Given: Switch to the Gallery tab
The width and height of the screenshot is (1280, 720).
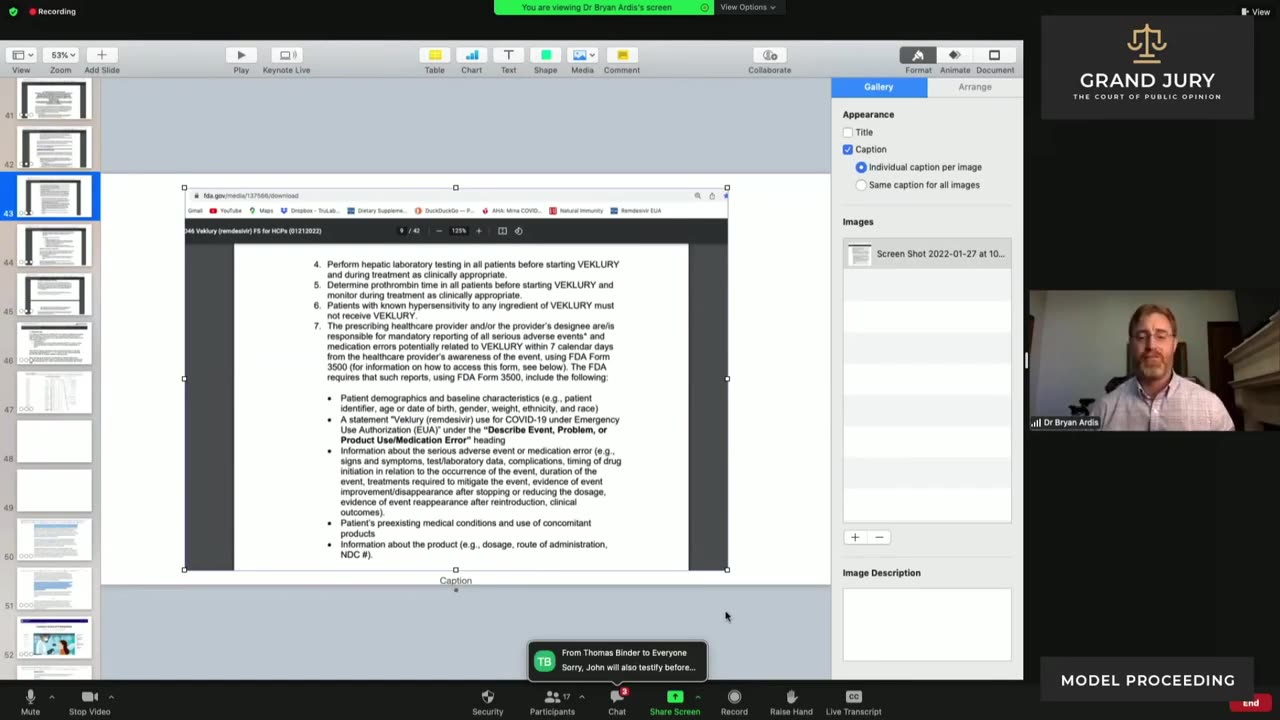Looking at the screenshot, I should [x=879, y=87].
